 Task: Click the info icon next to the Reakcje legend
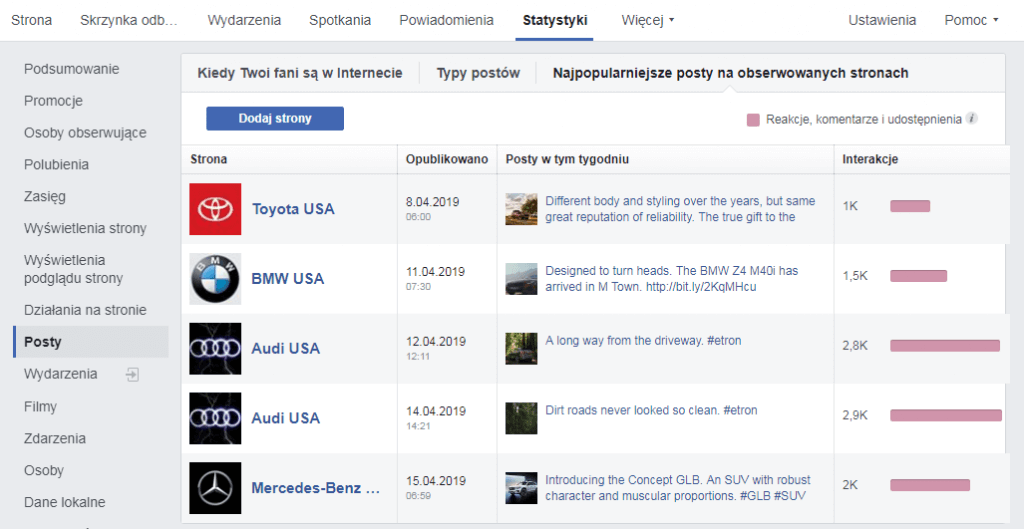tap(972, 119)
